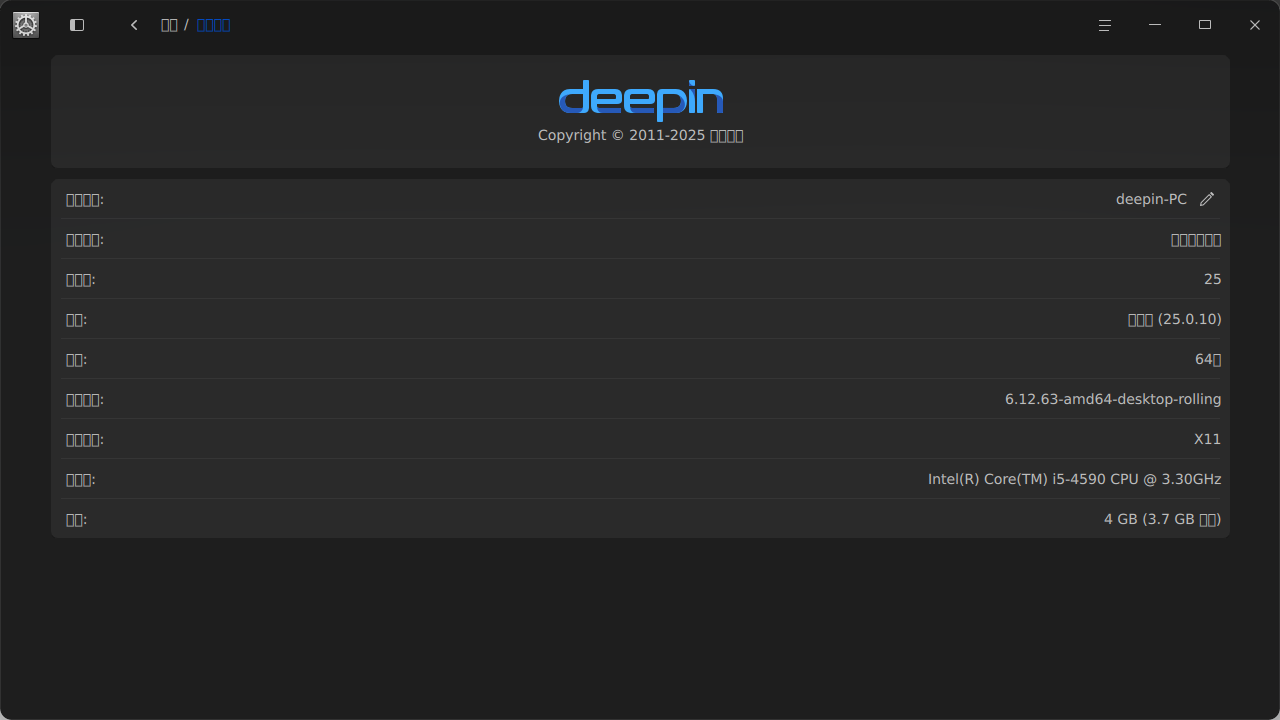
Task: Maximize the control center window
Action: pos(1205,25)
